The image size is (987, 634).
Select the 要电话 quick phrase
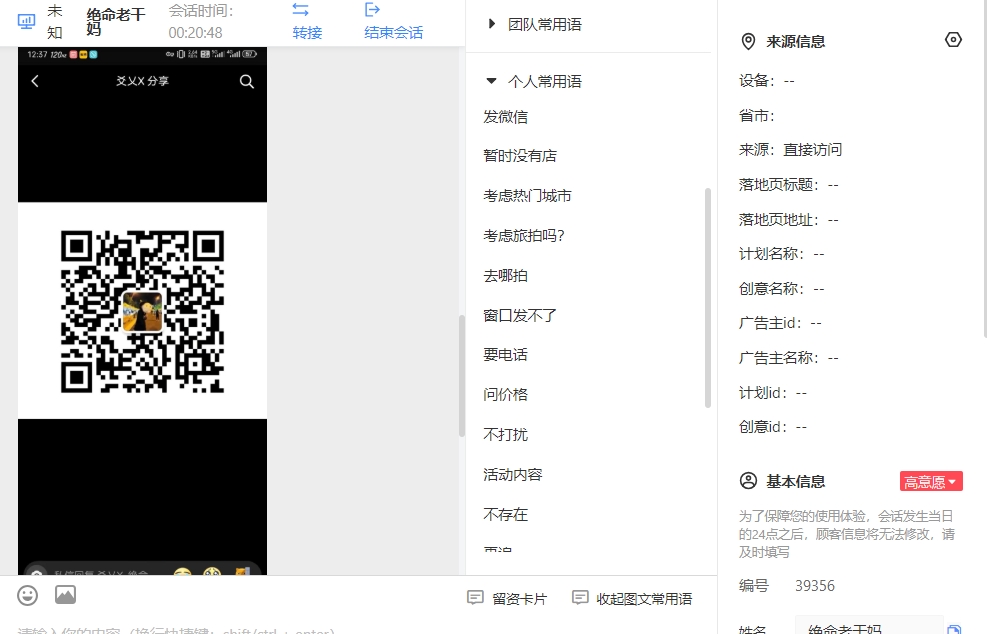point(505,355)
